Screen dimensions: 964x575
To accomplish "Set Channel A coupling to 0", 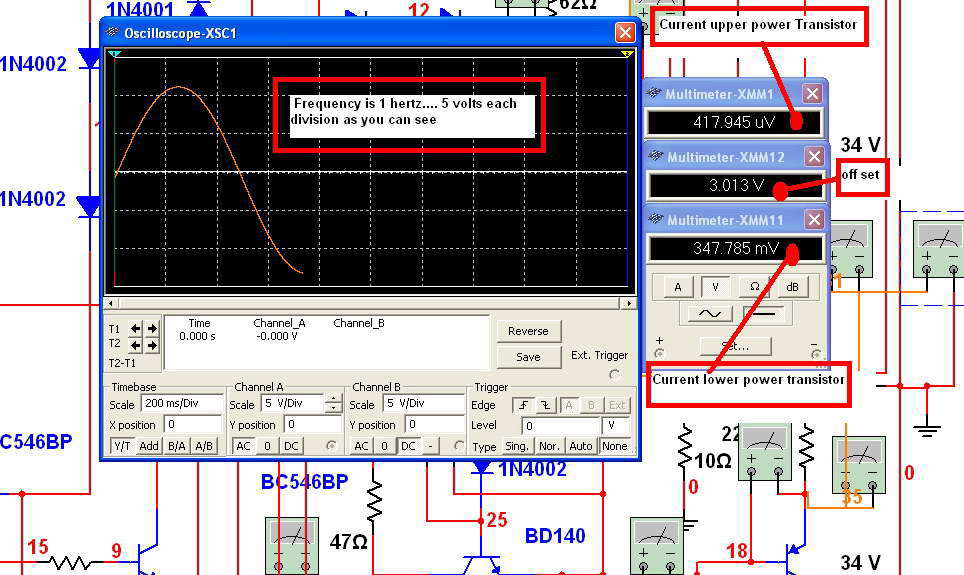I will coord(267,446).
